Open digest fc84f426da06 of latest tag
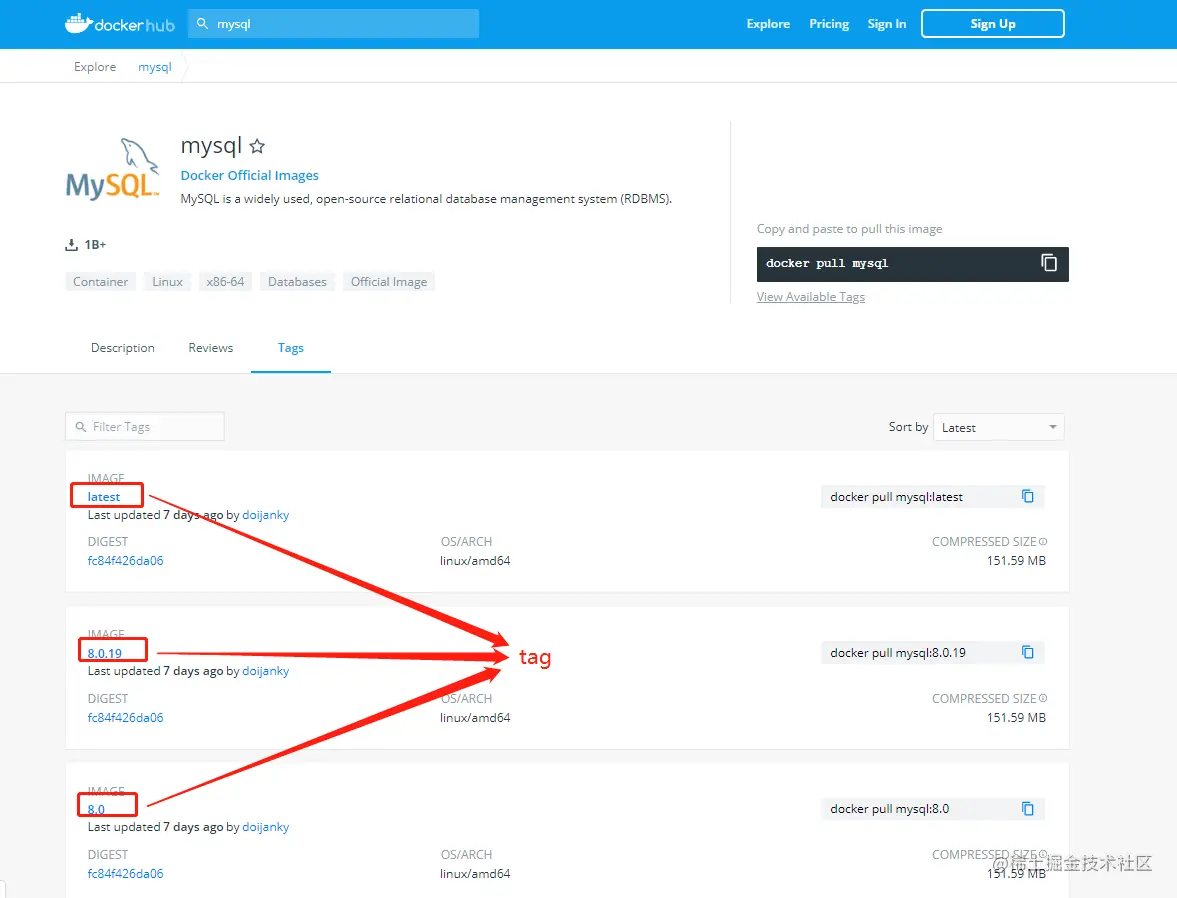1177x898 pixels. click(x=125, y=561)
